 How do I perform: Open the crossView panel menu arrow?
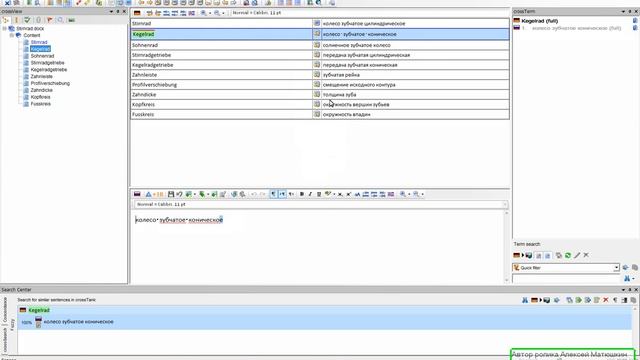111,11
